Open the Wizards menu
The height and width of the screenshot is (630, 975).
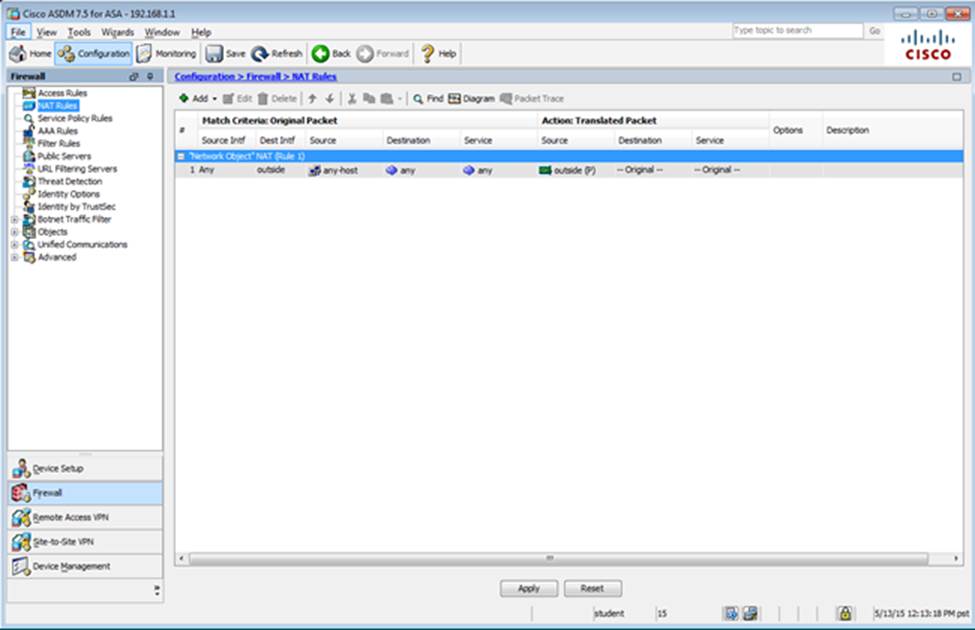(117, 32)
